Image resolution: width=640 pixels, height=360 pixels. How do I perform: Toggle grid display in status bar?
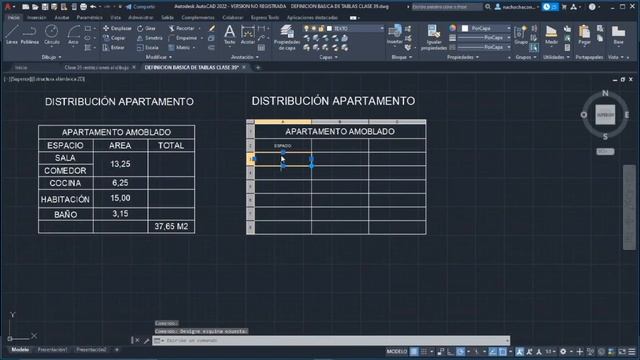click(x=414, y=351)
